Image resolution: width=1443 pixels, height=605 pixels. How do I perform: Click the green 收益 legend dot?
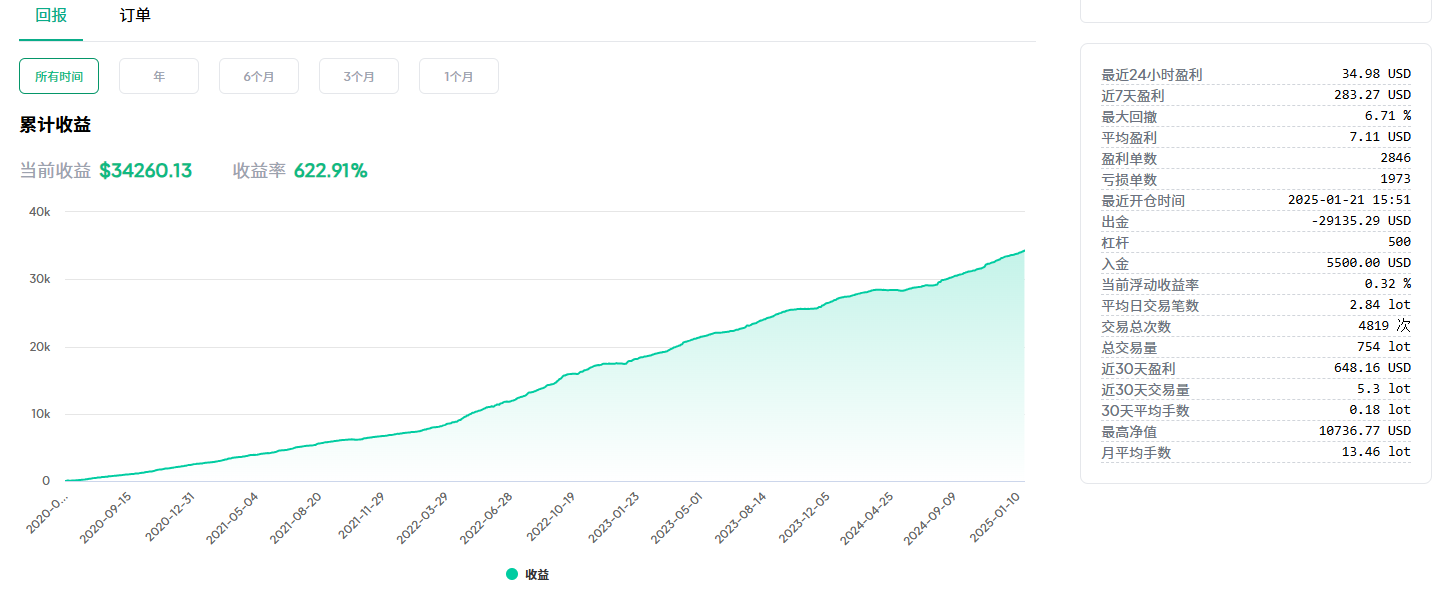click(512, 574)
